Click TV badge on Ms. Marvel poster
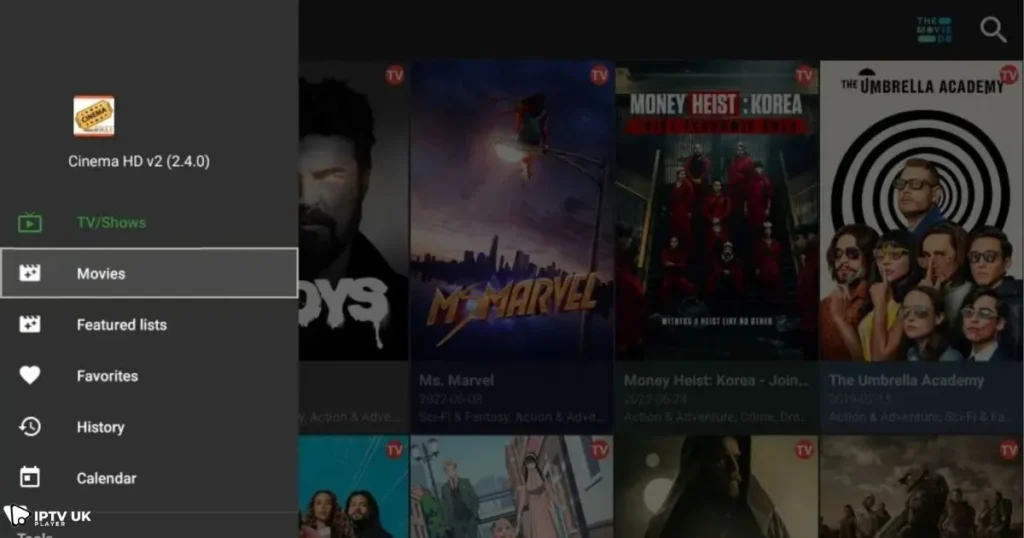The height and width of the screenshot is (538, 1024). point(599,75)
